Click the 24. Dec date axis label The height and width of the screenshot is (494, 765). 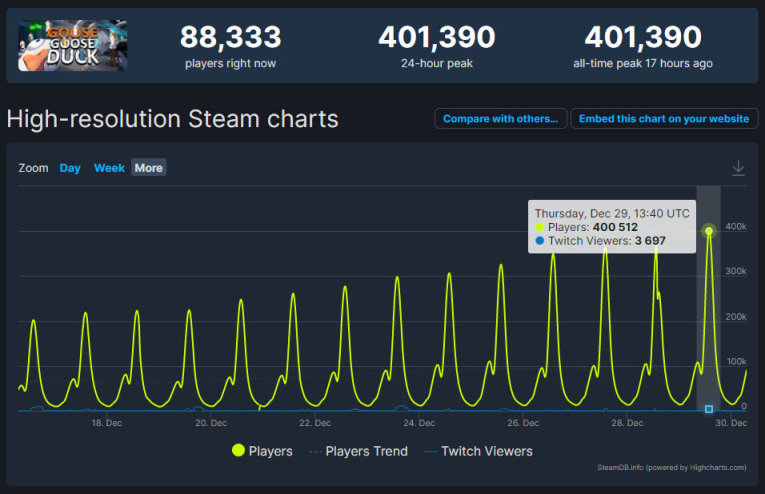(419, 423)
